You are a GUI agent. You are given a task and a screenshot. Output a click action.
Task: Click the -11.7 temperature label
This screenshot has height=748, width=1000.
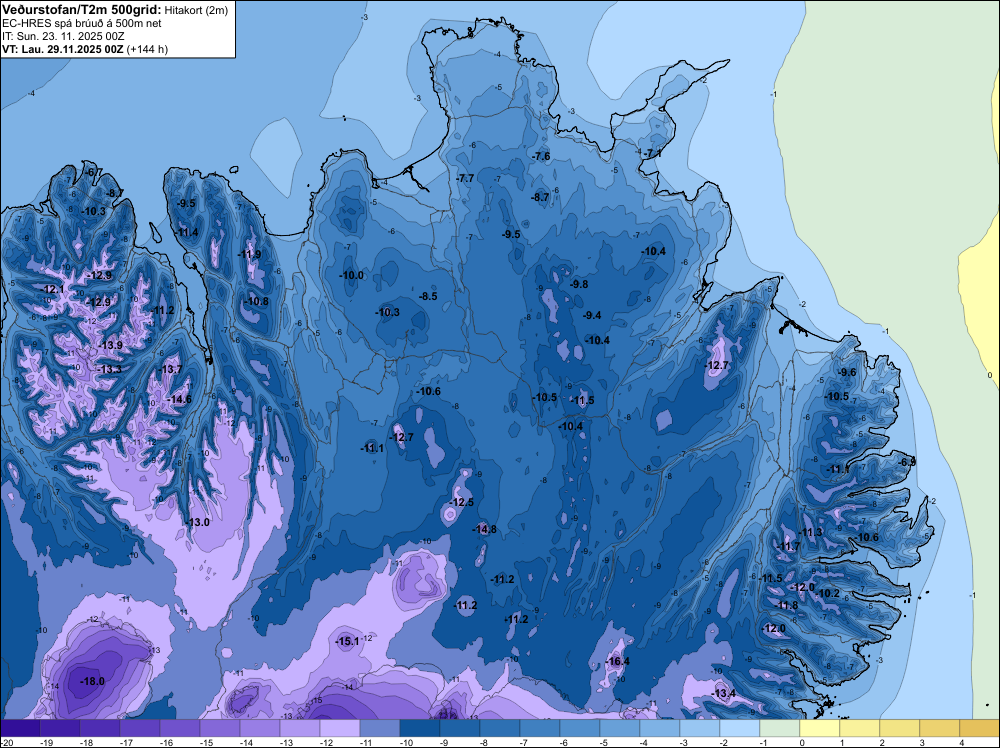(788, 546)
